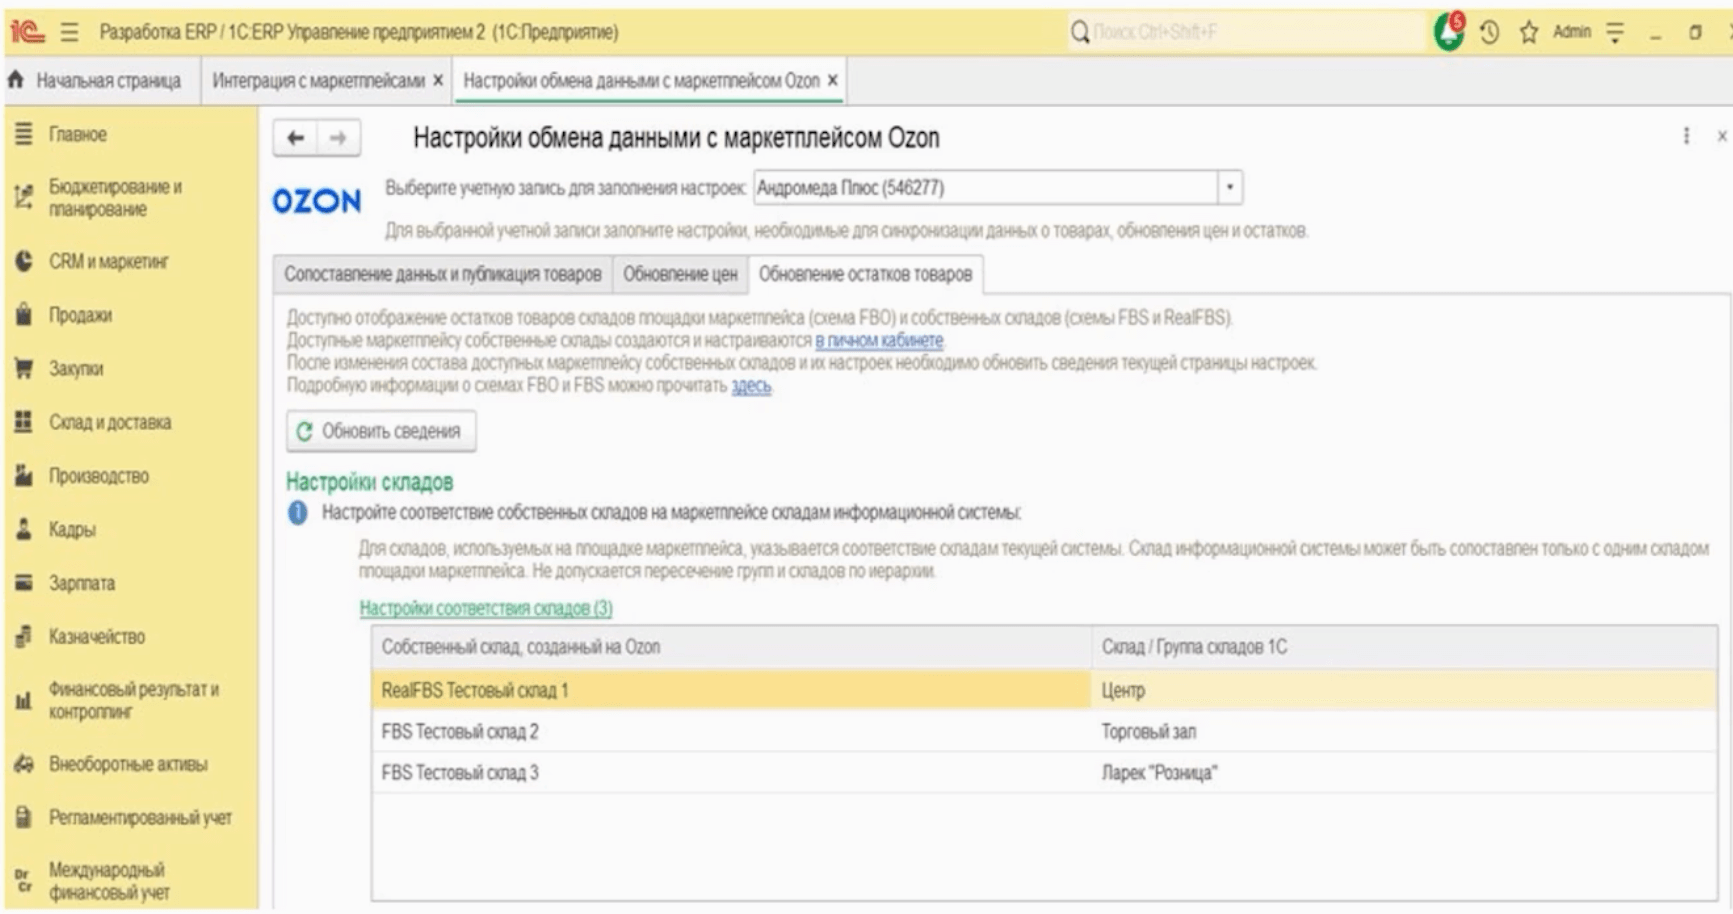Open Настройки соответствия складов (3) link

point(486,608)
